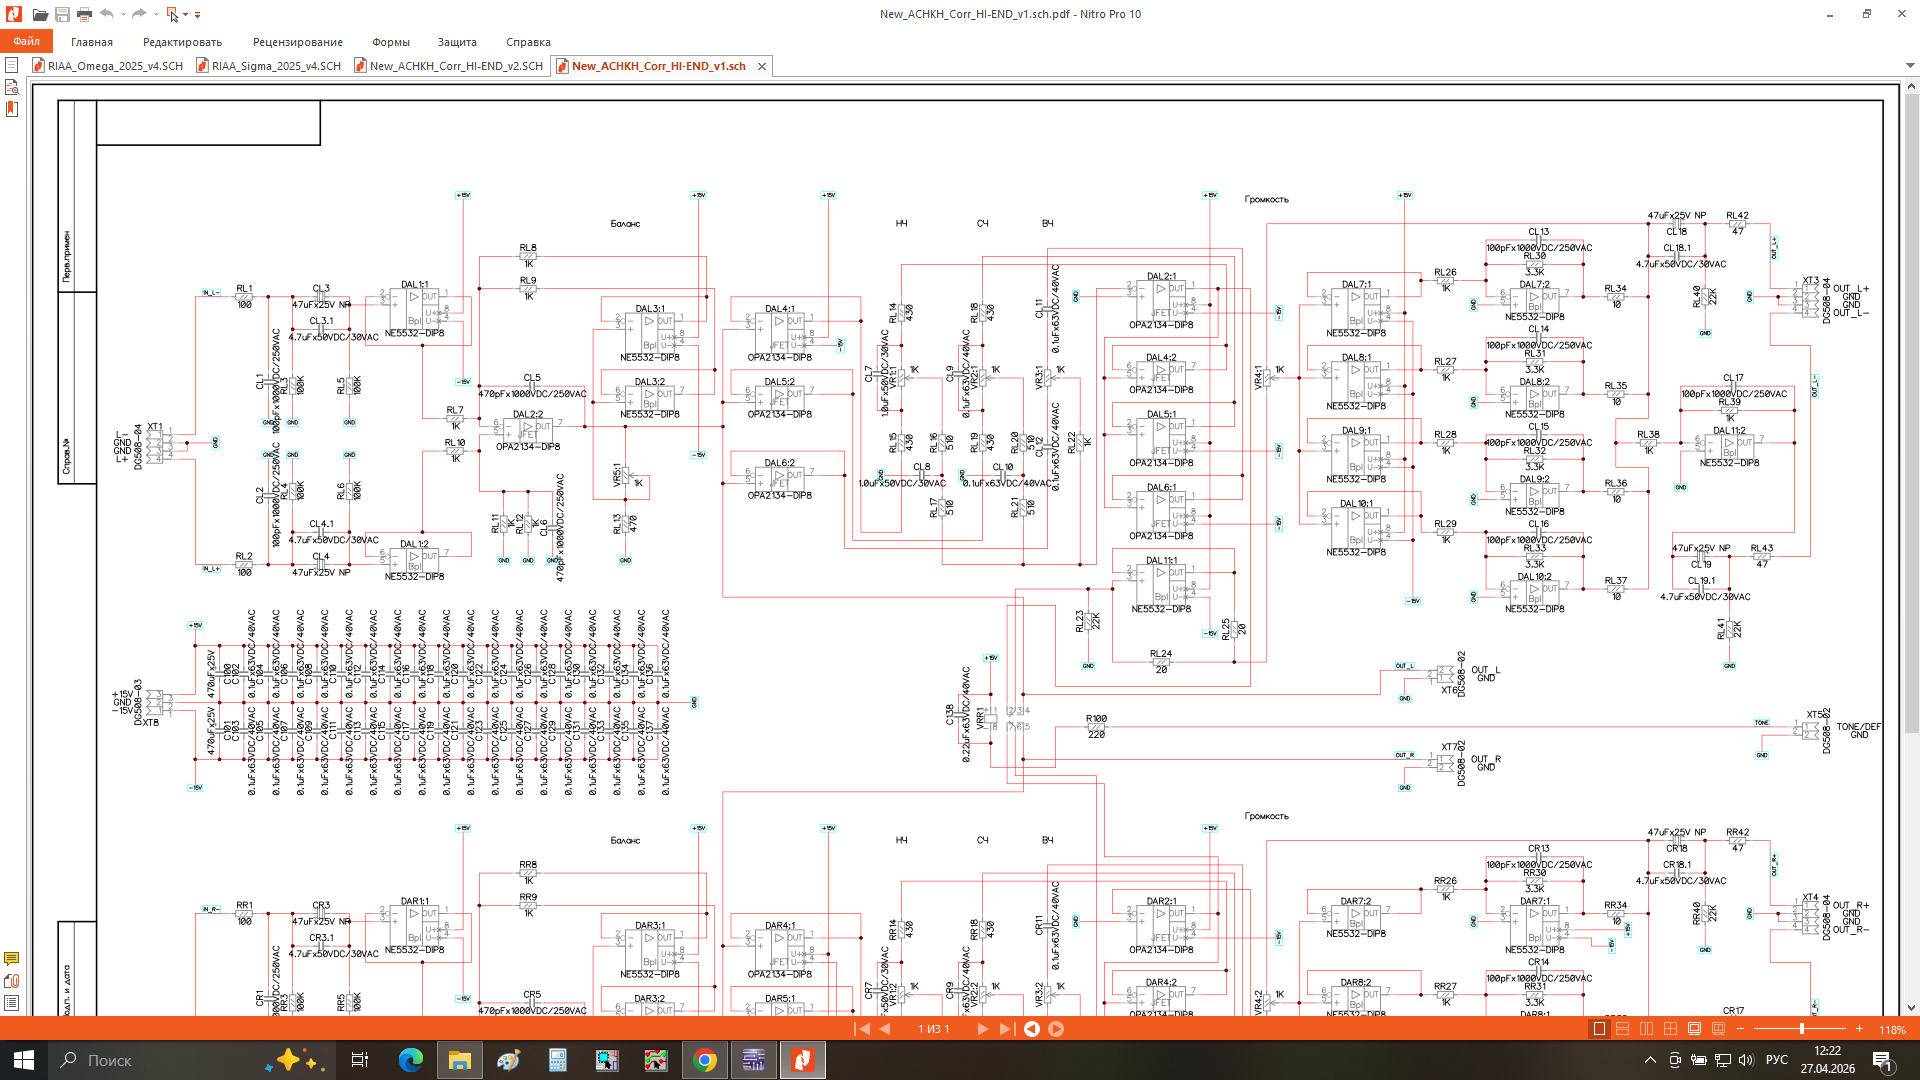Viewport: 1920px width, 1080px height.
Task: Toggle full screen view mode
Action: point(1694,1029)
